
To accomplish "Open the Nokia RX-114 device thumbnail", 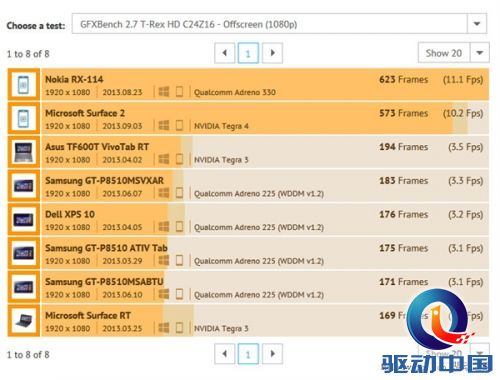I will click(x=23, y=85).
